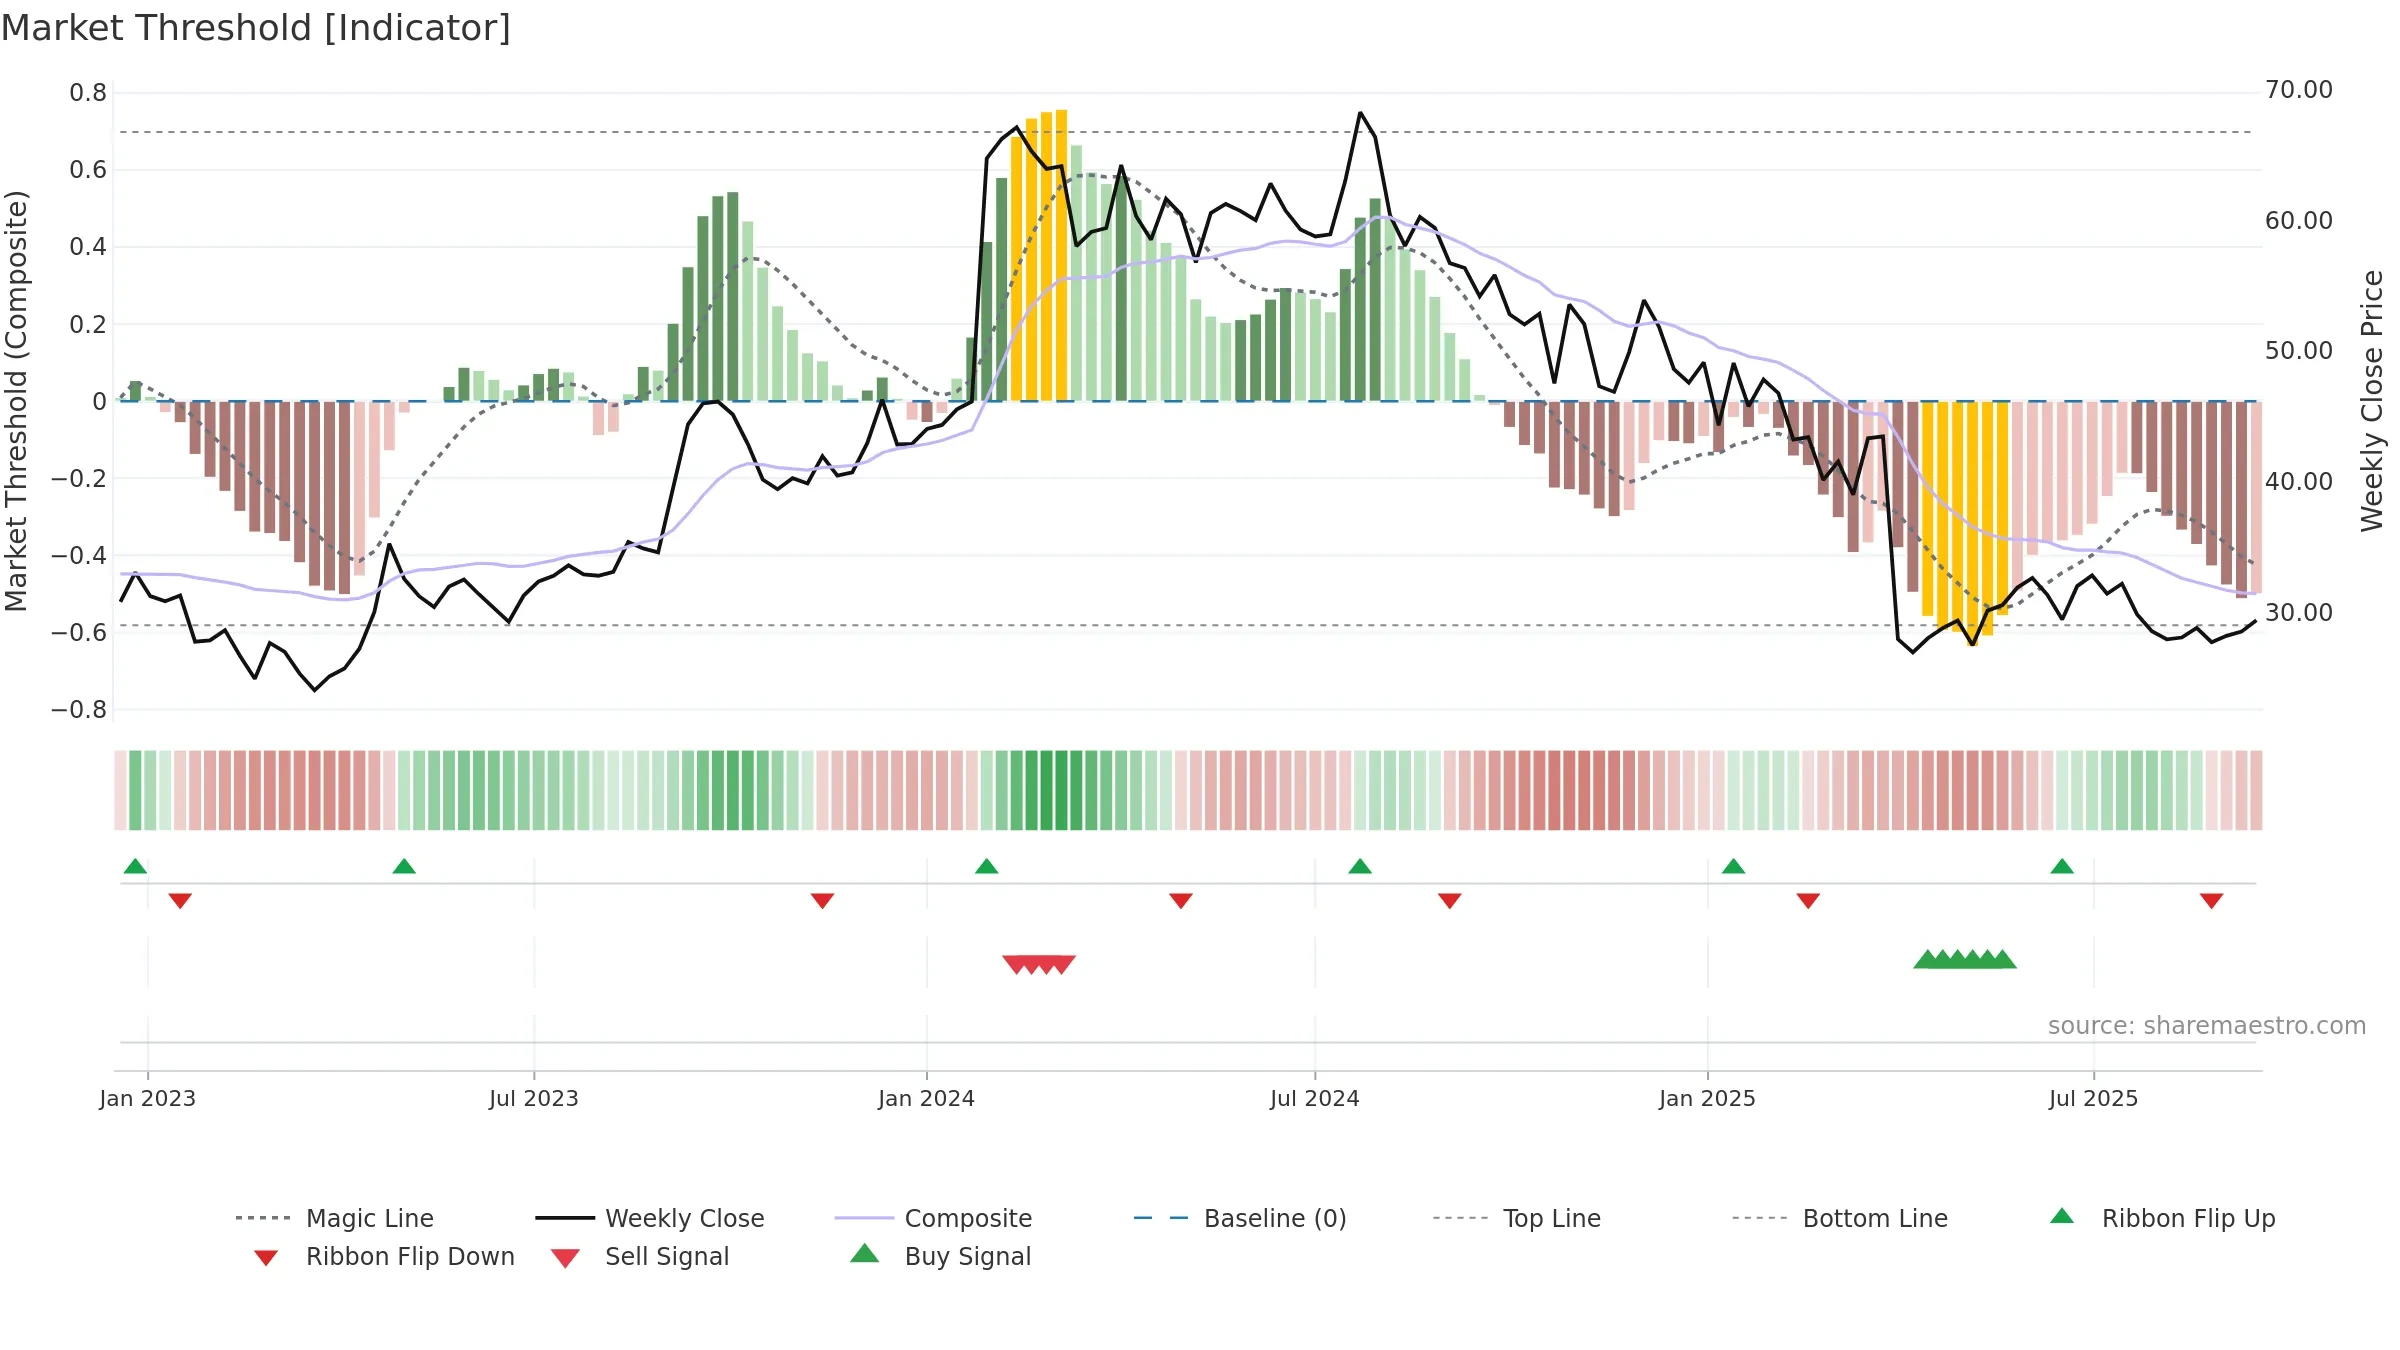Toggle the Ribbon Flip Down legend entry
Image resolution: width=2400 pixels, height=1350 pixels.
[383, 1256]
